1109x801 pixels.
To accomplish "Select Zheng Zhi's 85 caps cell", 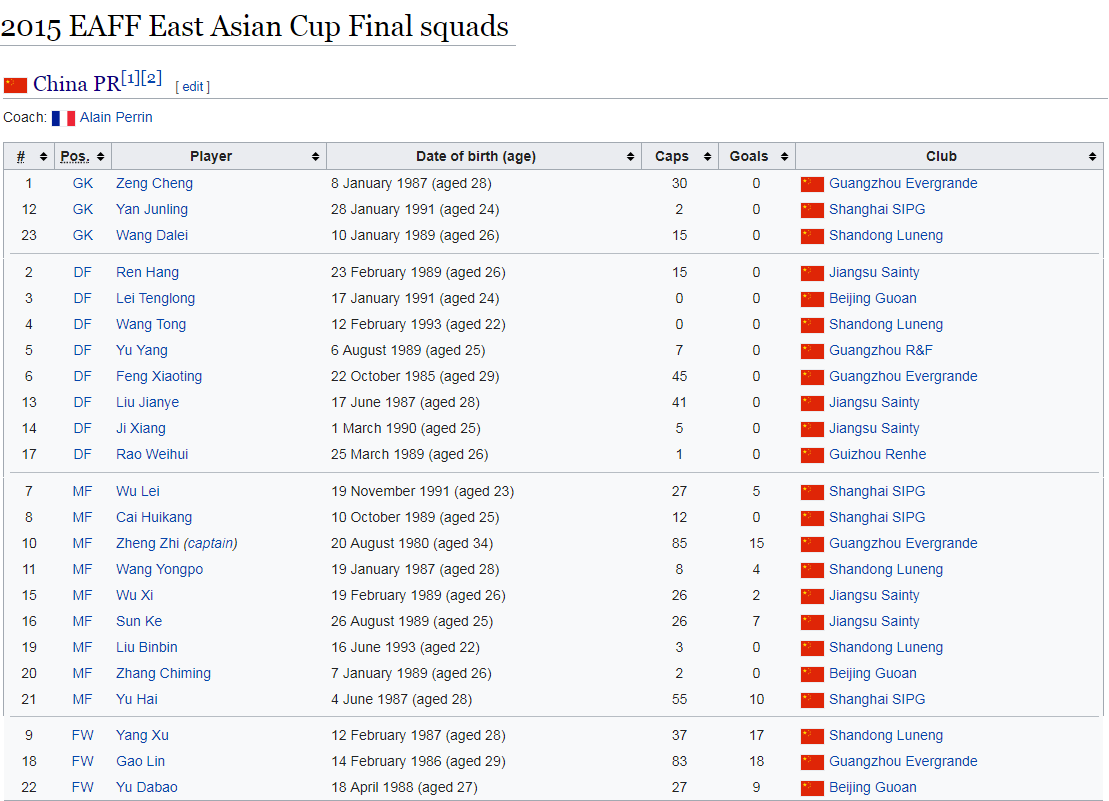I will click(680, 543).
